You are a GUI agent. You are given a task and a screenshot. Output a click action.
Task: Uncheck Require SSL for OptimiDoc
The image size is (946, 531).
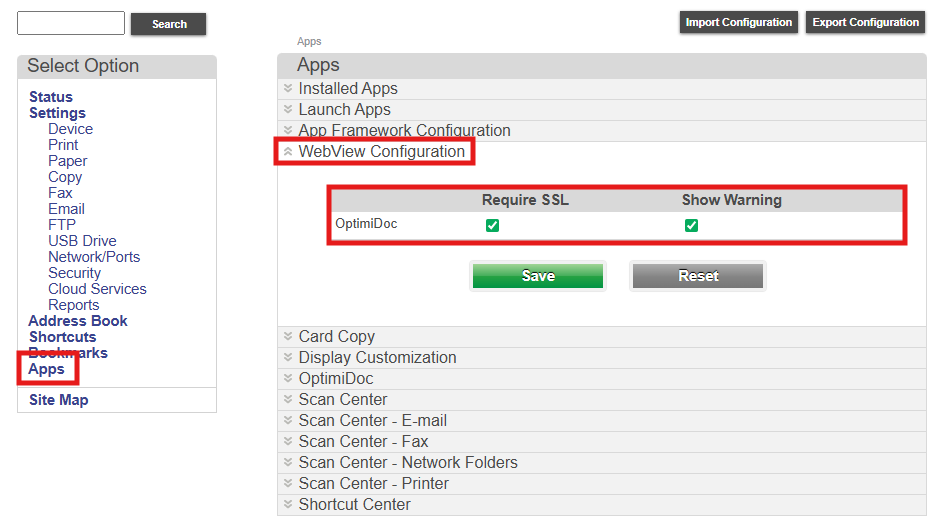click(x=492, y=226)
